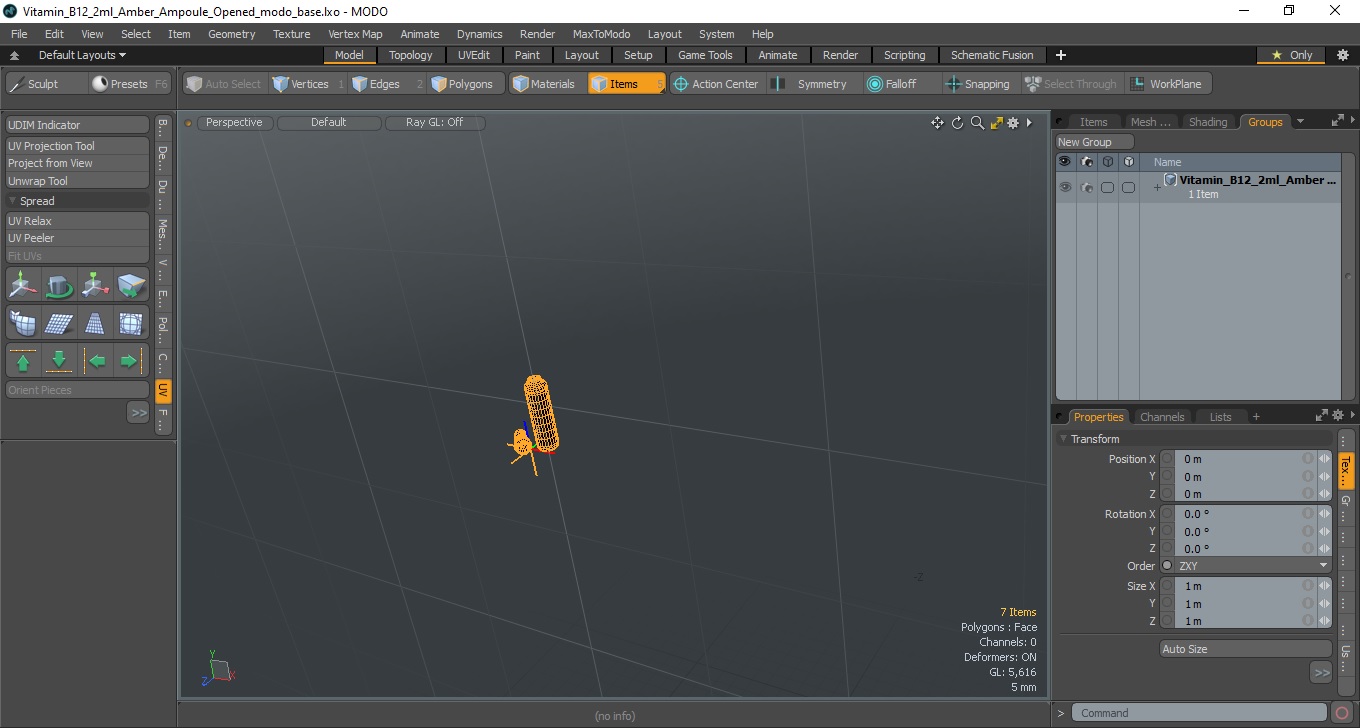The image size is (1360, 728).
Task: Switch to the Shading panel tab
Action: (1208, 122)
